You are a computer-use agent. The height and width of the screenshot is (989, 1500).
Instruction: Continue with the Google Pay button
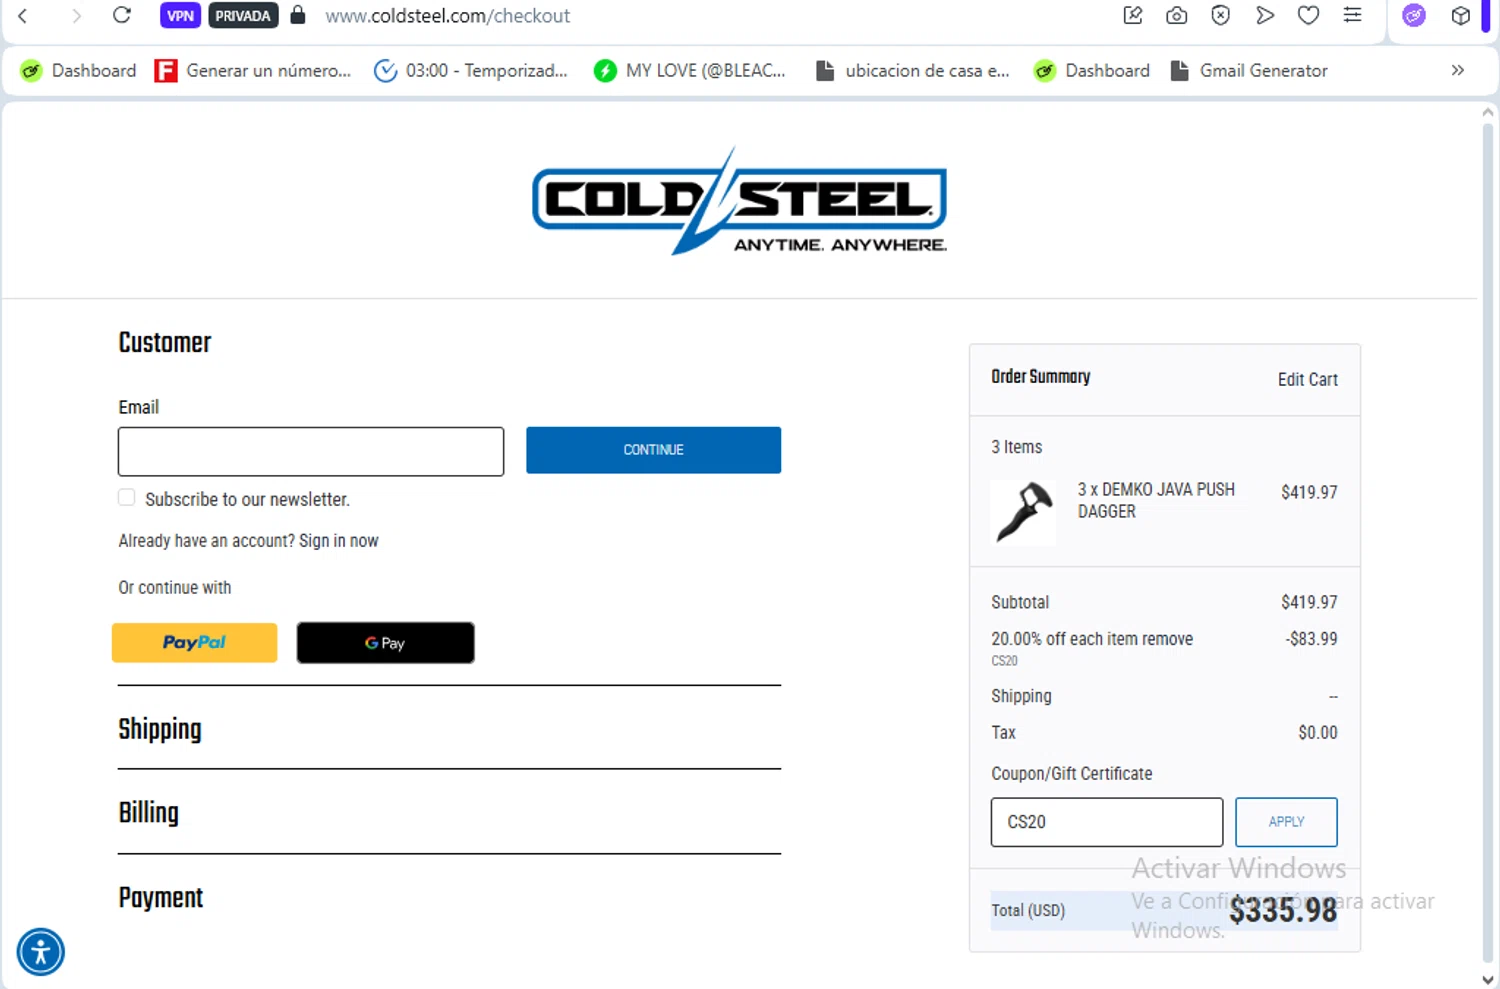point(385,643)
